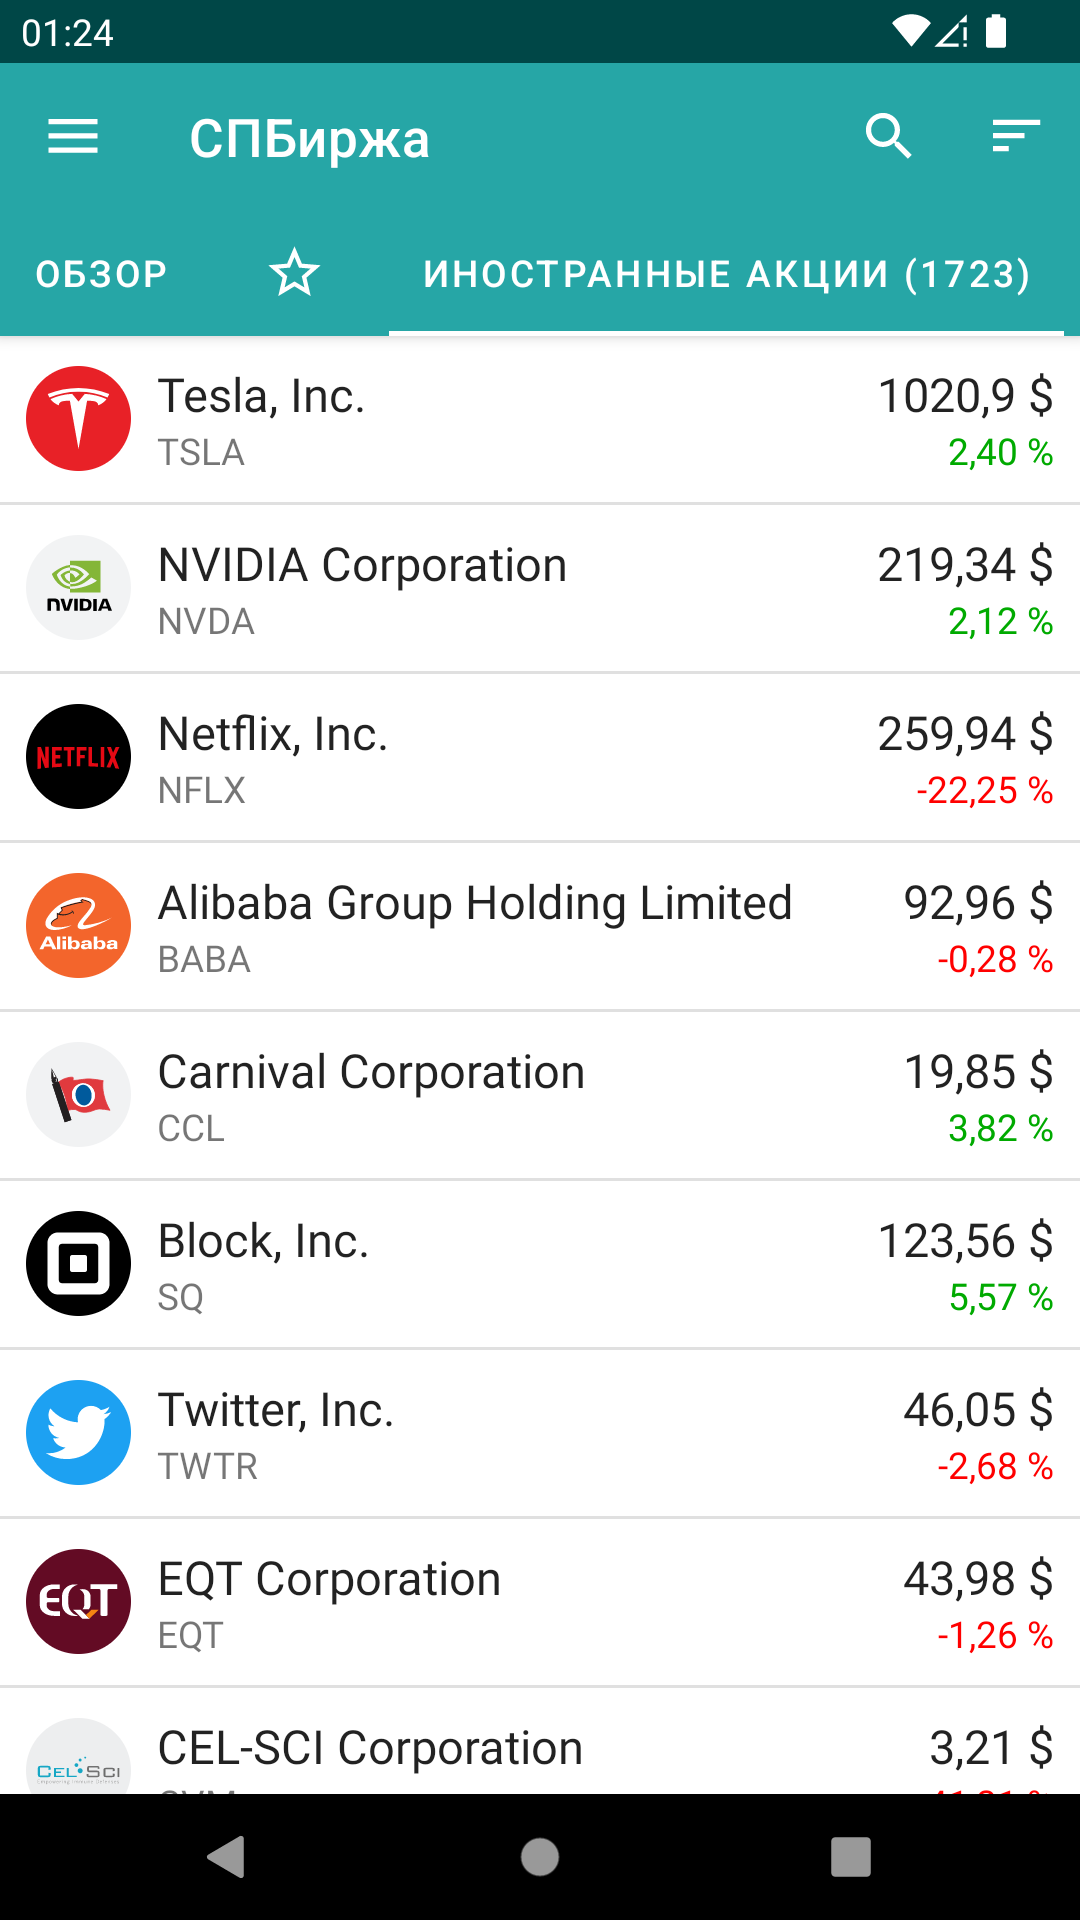Tap the Twitter bird logo

[x=78, y=1433]
